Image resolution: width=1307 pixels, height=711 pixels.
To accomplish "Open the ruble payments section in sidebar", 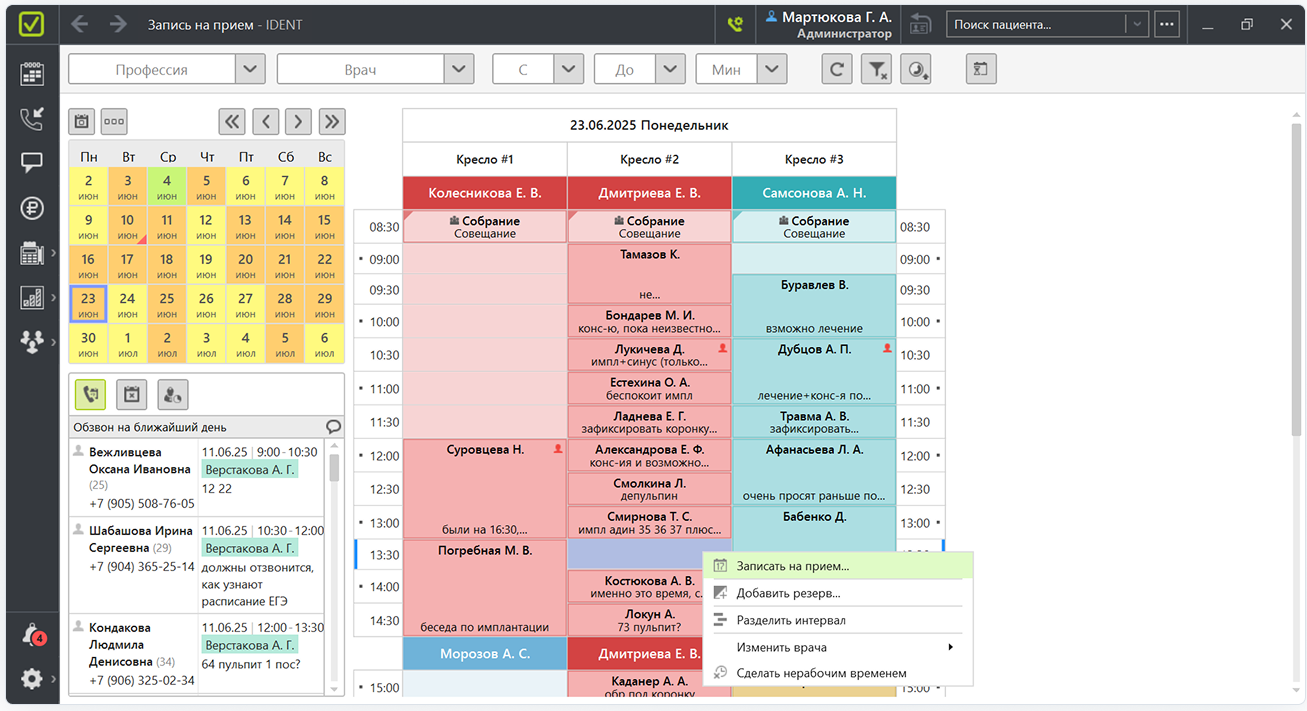I will [32, 208].
